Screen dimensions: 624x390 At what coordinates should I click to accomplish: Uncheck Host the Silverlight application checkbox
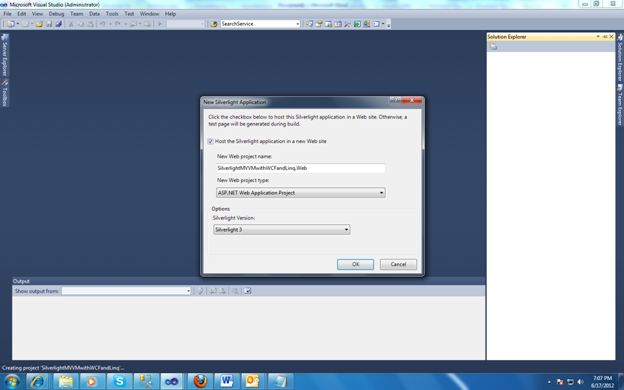211,141
